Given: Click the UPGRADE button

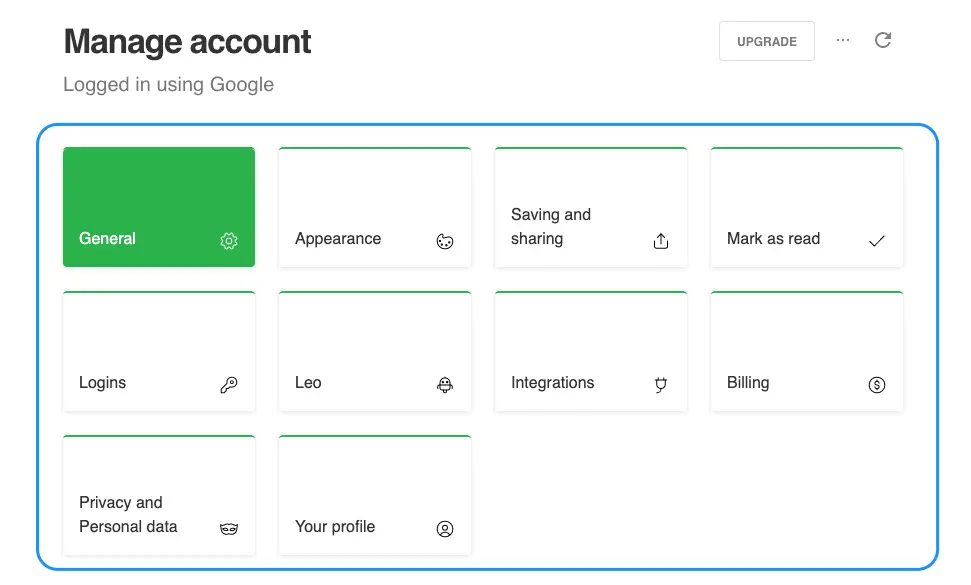Looking at the screenshot, I should tap(767, 41).
